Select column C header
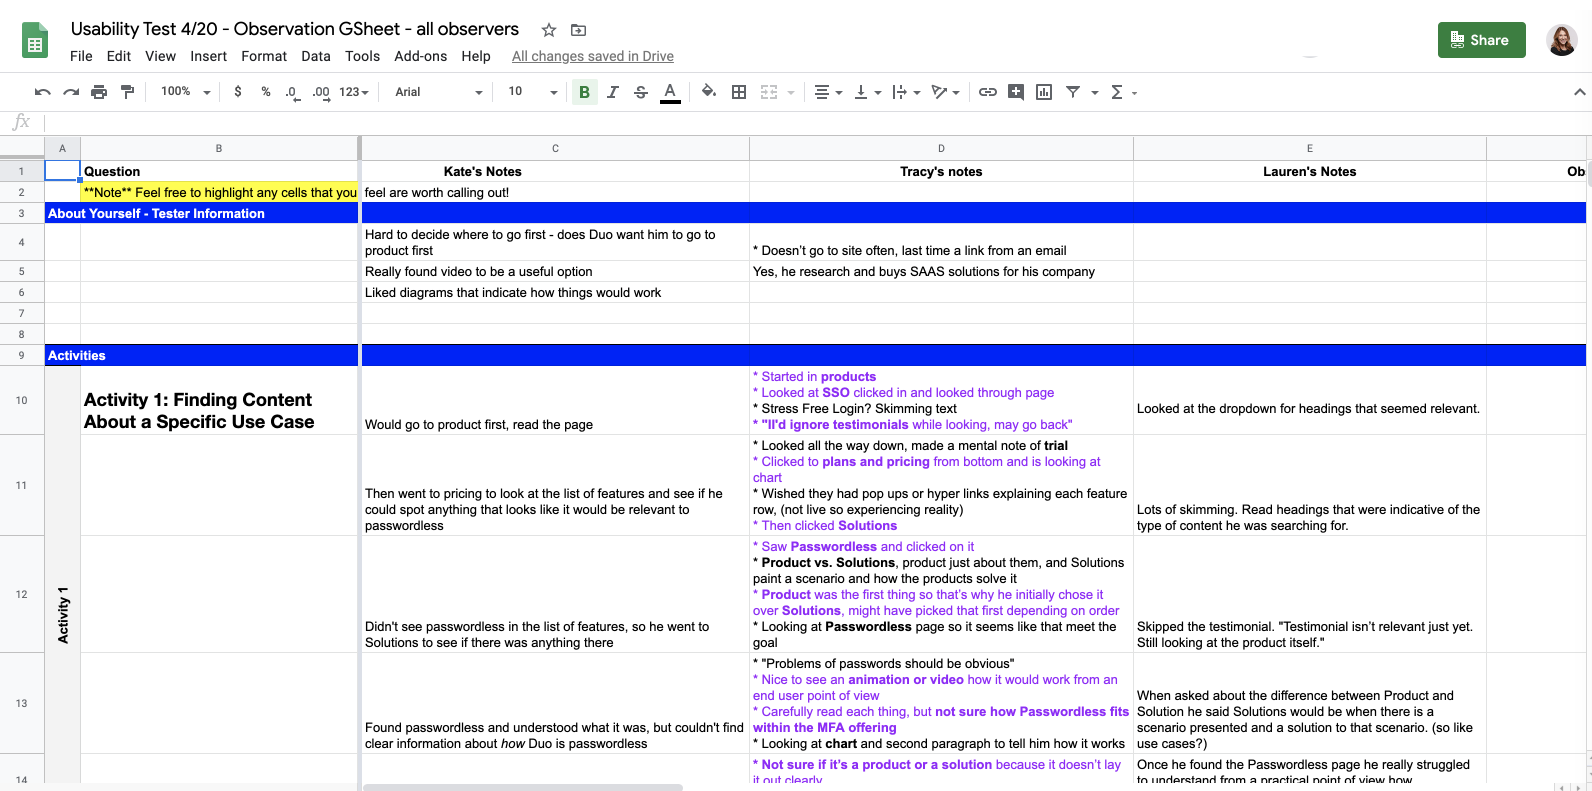 (555, 148)
